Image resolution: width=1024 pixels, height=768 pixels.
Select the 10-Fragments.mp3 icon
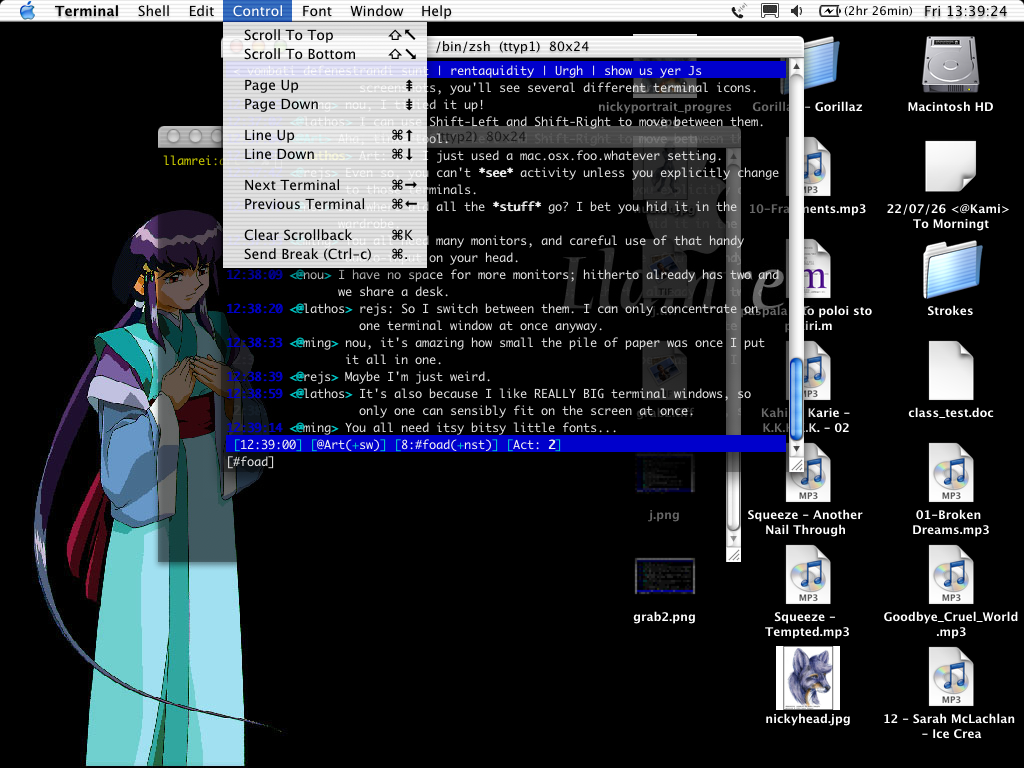[816, 167]
